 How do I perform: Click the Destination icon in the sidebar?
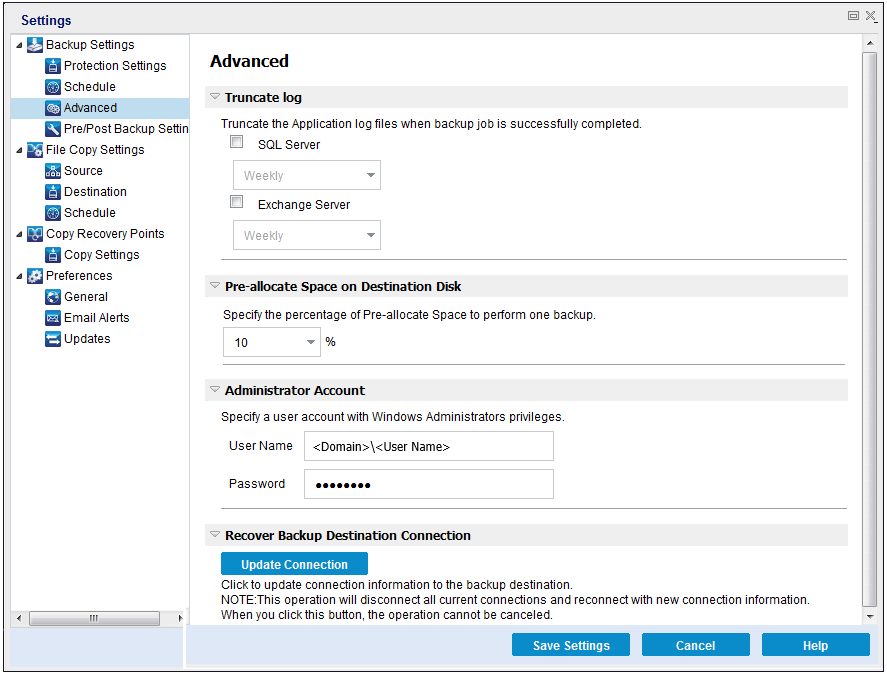click(x=52, y=191)
